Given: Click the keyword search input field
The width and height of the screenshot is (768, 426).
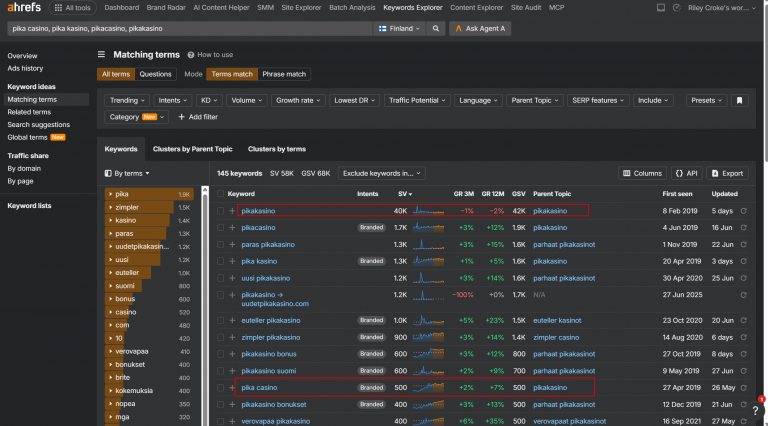Looking at the screenshot, I should [x=190, y=28].
